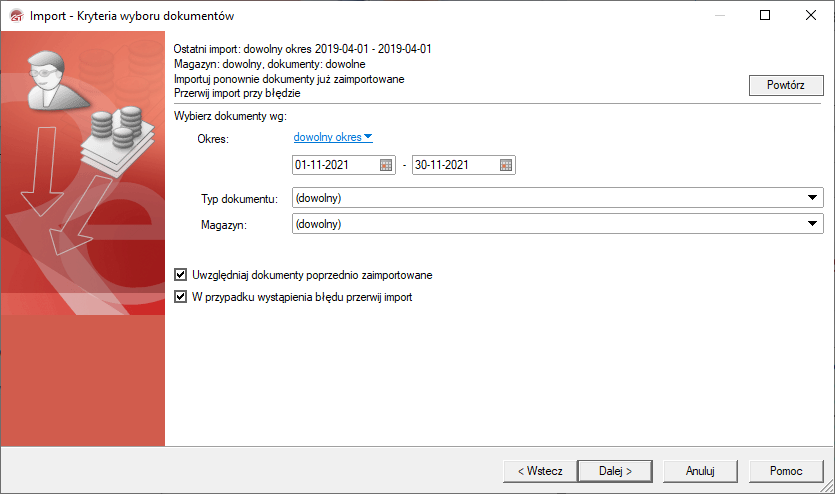Screen dimensions: 835x494
Task: Open calendar picker for end date 30-11-2021
Action: point(506,165)
